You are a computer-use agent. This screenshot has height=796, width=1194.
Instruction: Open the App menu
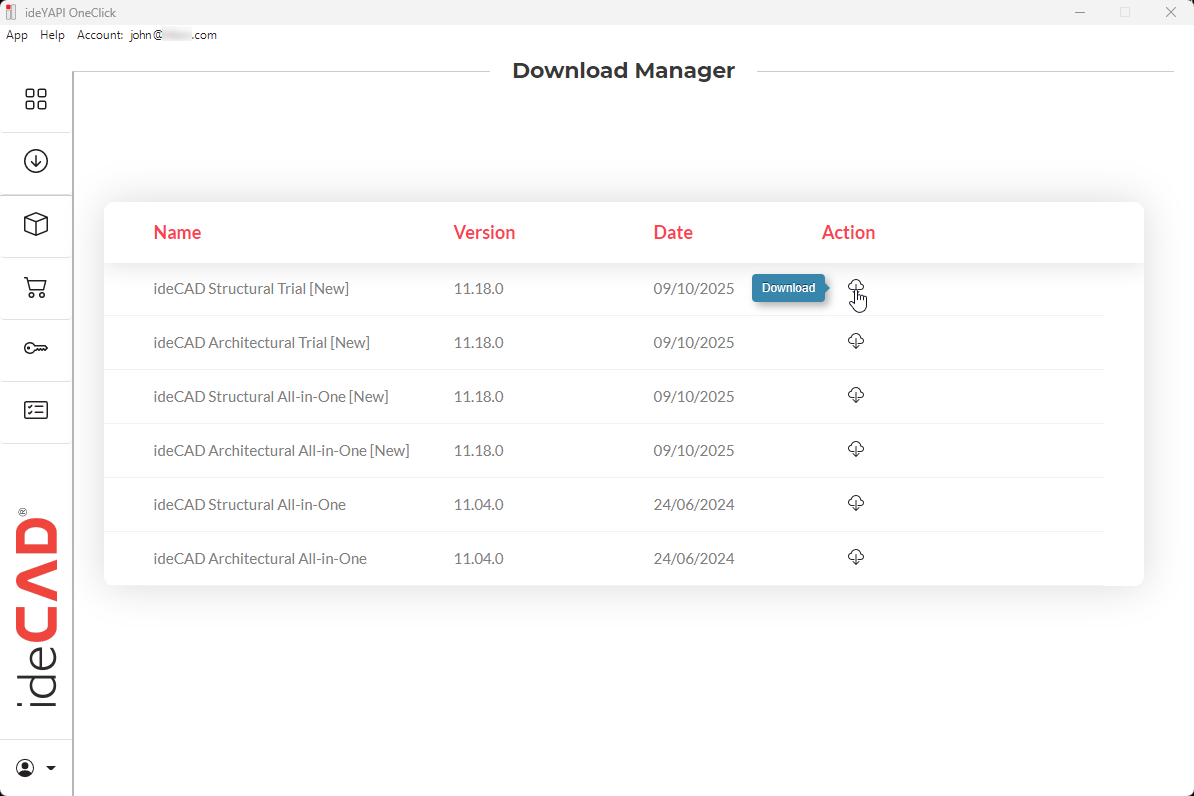[x=17, y=35]
